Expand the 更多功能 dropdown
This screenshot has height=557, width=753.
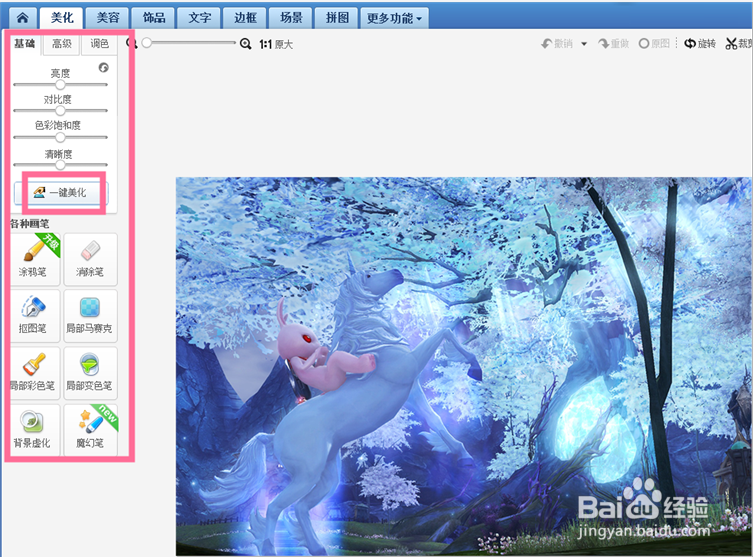coord(394,18)
